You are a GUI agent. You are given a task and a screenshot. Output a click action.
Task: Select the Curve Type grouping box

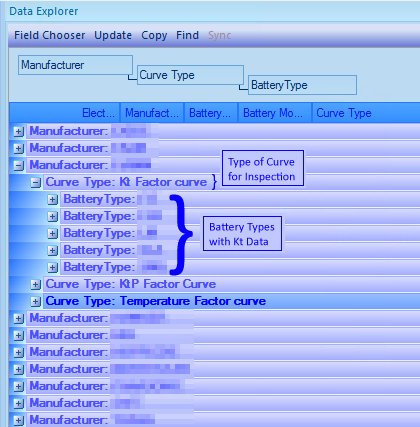coord(190,75)
